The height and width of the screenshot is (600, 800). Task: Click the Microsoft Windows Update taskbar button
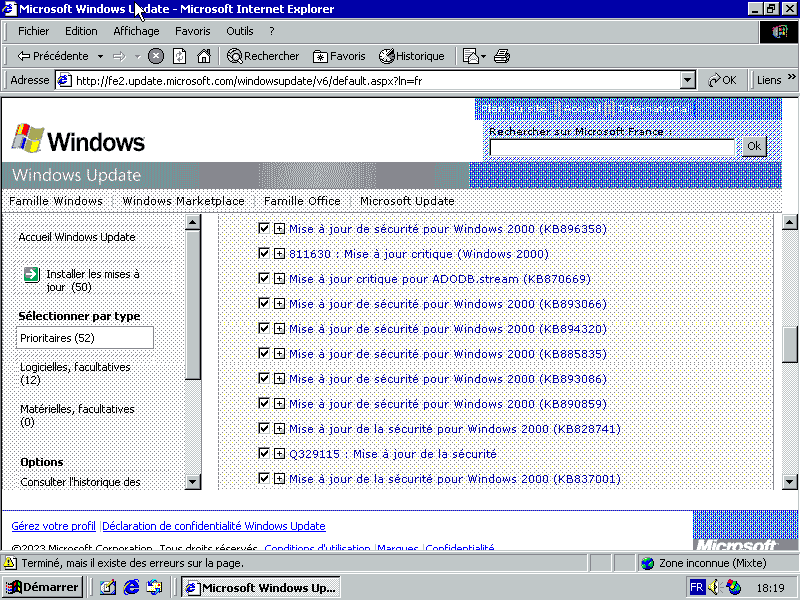260,587
